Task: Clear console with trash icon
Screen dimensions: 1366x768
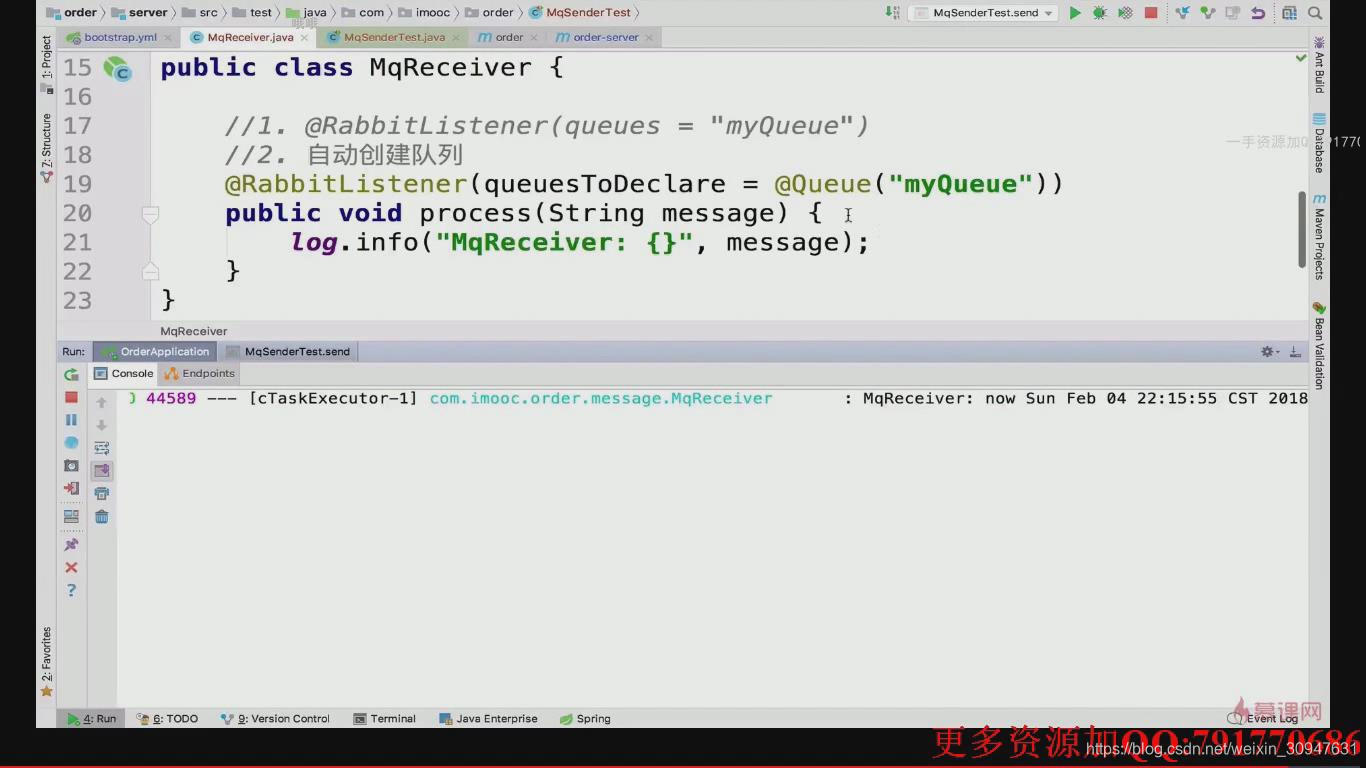Action: [x=101, y=517]
